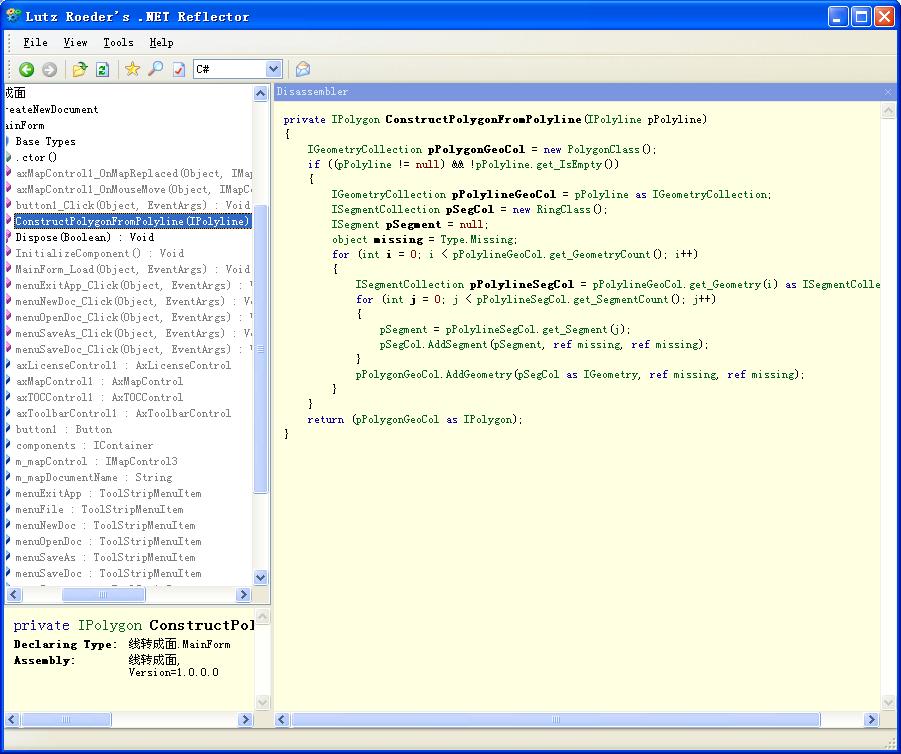Click disassembler horizontal scroll right arrow
The image size is (901, 754).
click(x=871, y=720)
